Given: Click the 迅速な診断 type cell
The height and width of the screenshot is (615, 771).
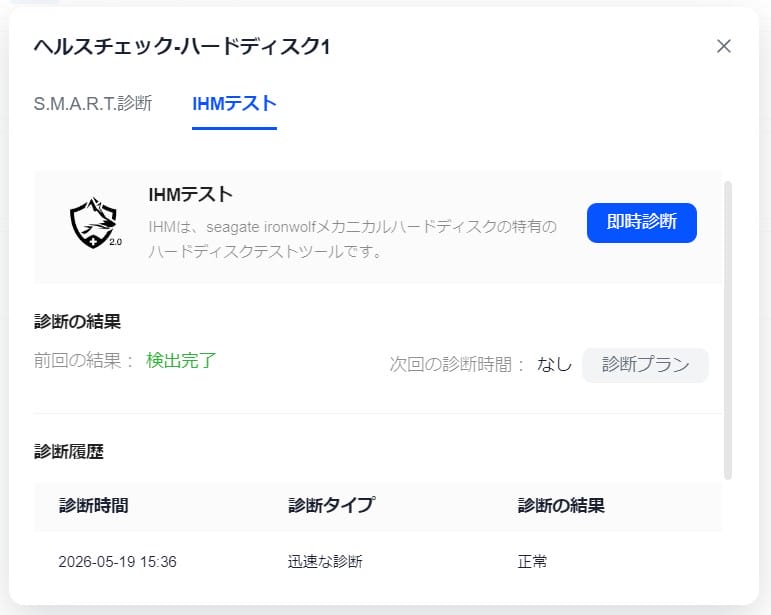Looking at the screenshot, I should pyautogui.click(x=325, y=561).
